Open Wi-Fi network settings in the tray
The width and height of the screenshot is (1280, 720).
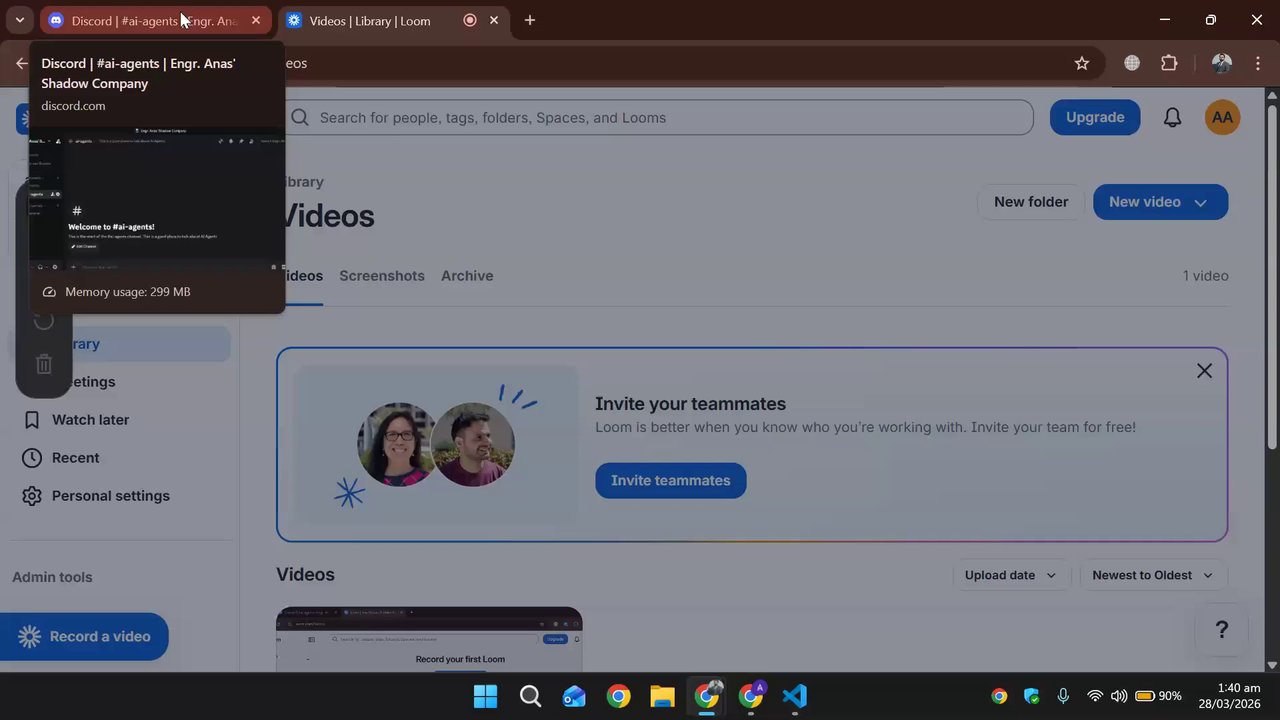click(x=1095, y=696)
